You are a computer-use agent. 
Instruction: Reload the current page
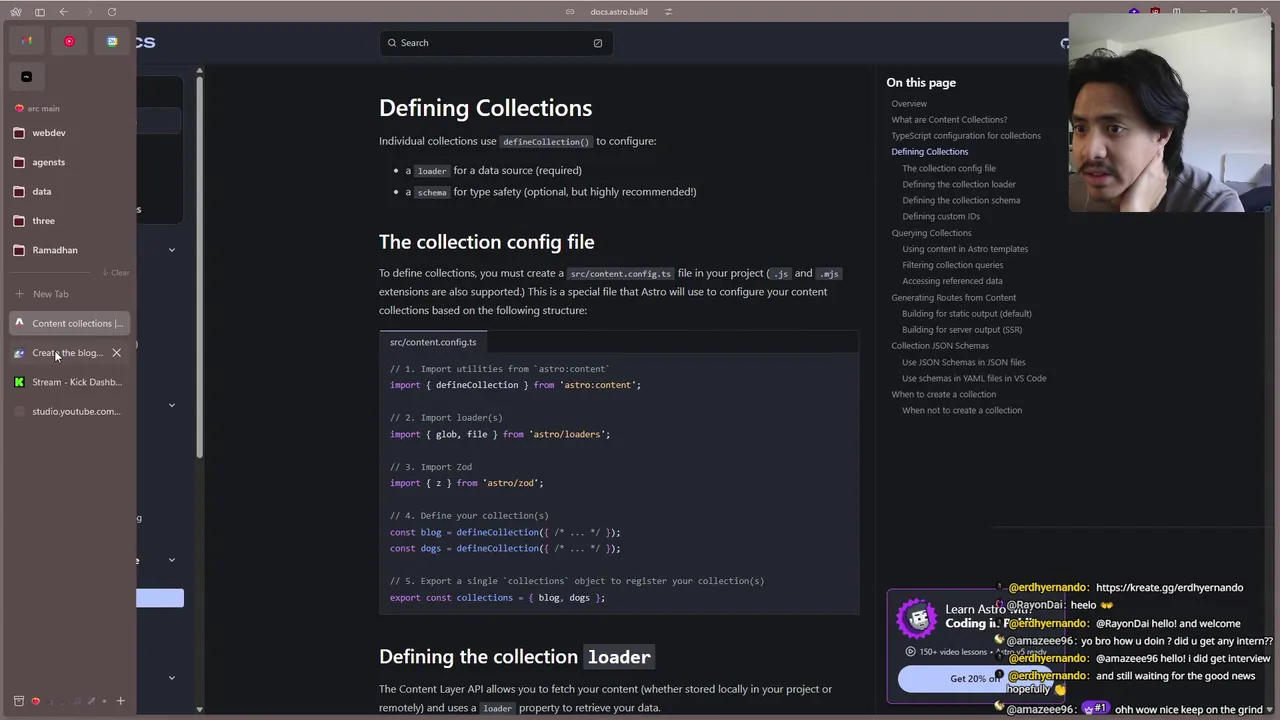coord(112,12)
